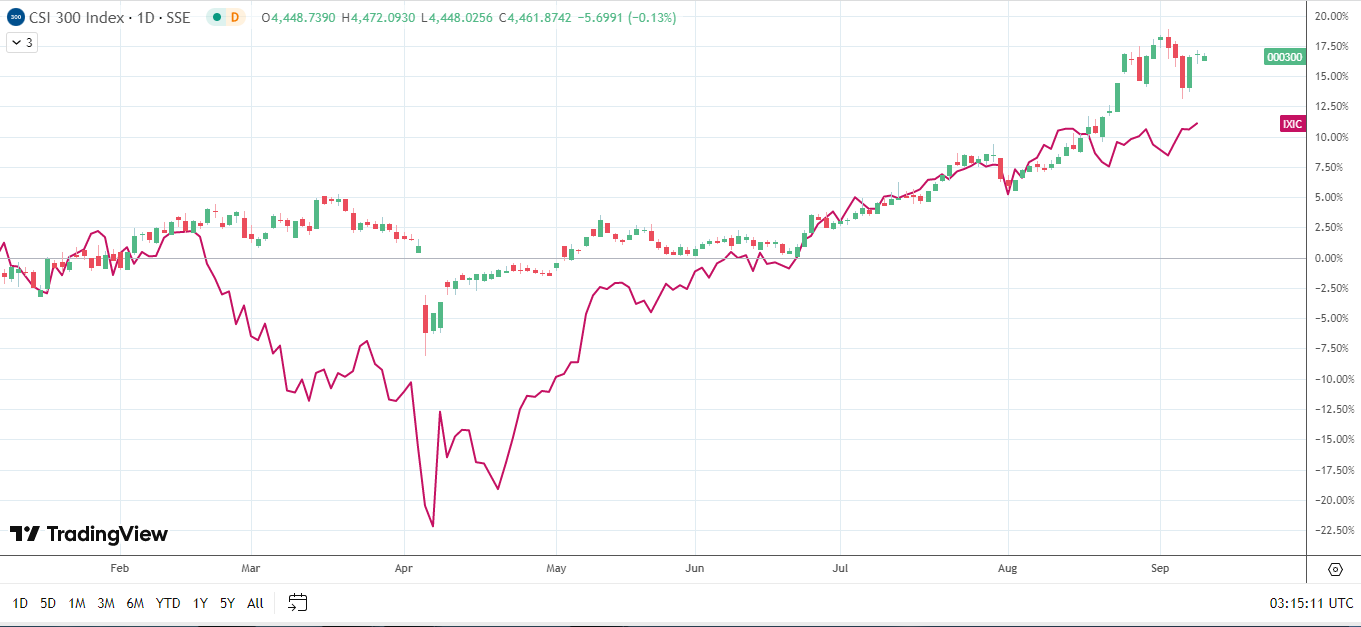Viewport: 1361px width, 627px height.
Task: Click the IXIC price scale label
Action: coord(1292,124)
